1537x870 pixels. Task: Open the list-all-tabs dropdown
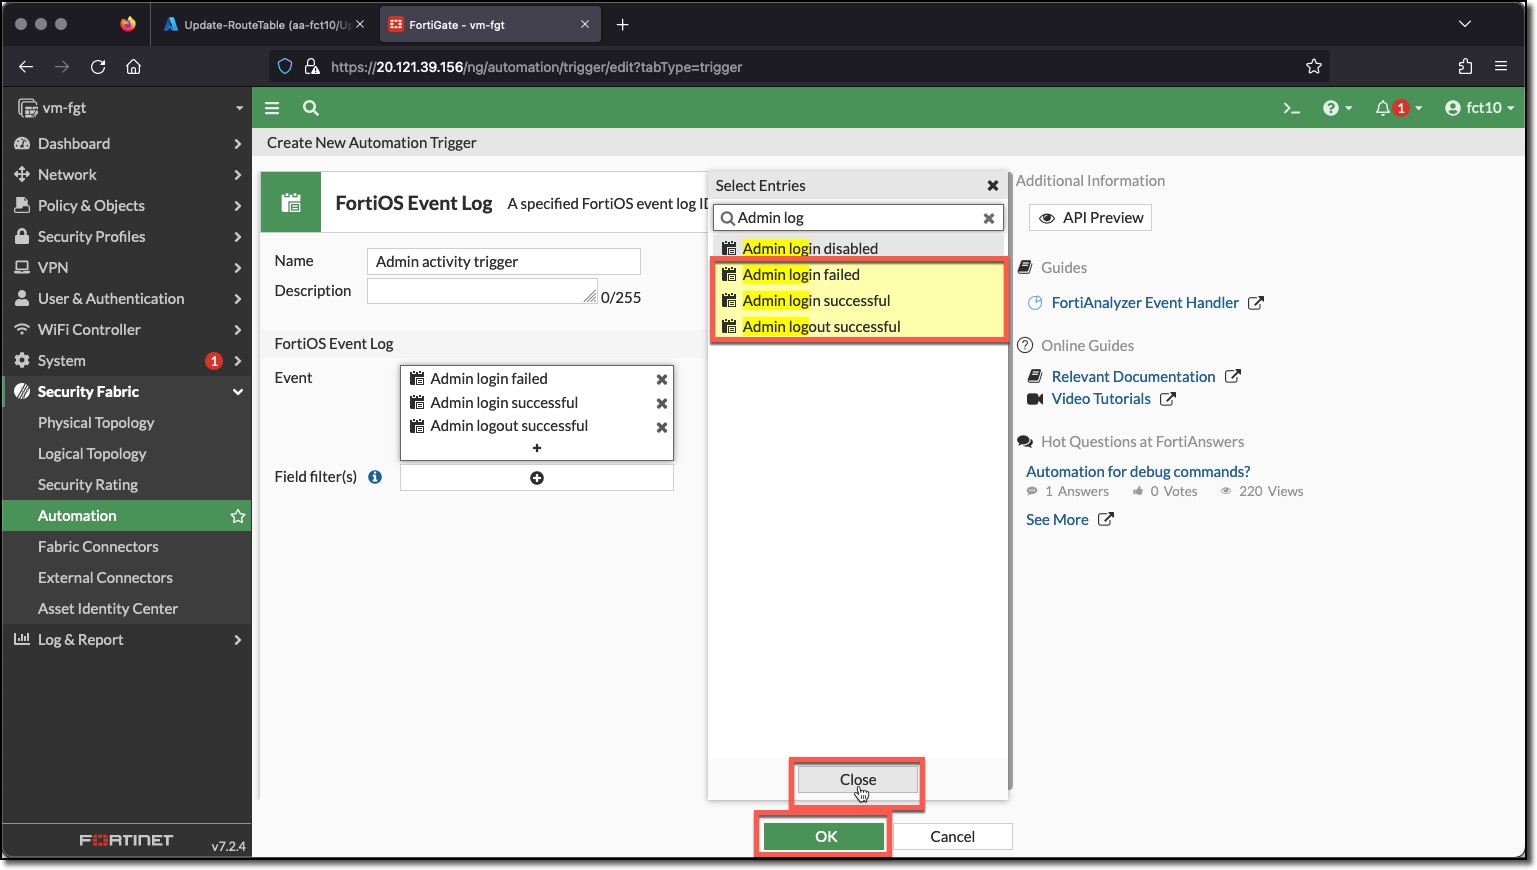[x=1465, y=24]
